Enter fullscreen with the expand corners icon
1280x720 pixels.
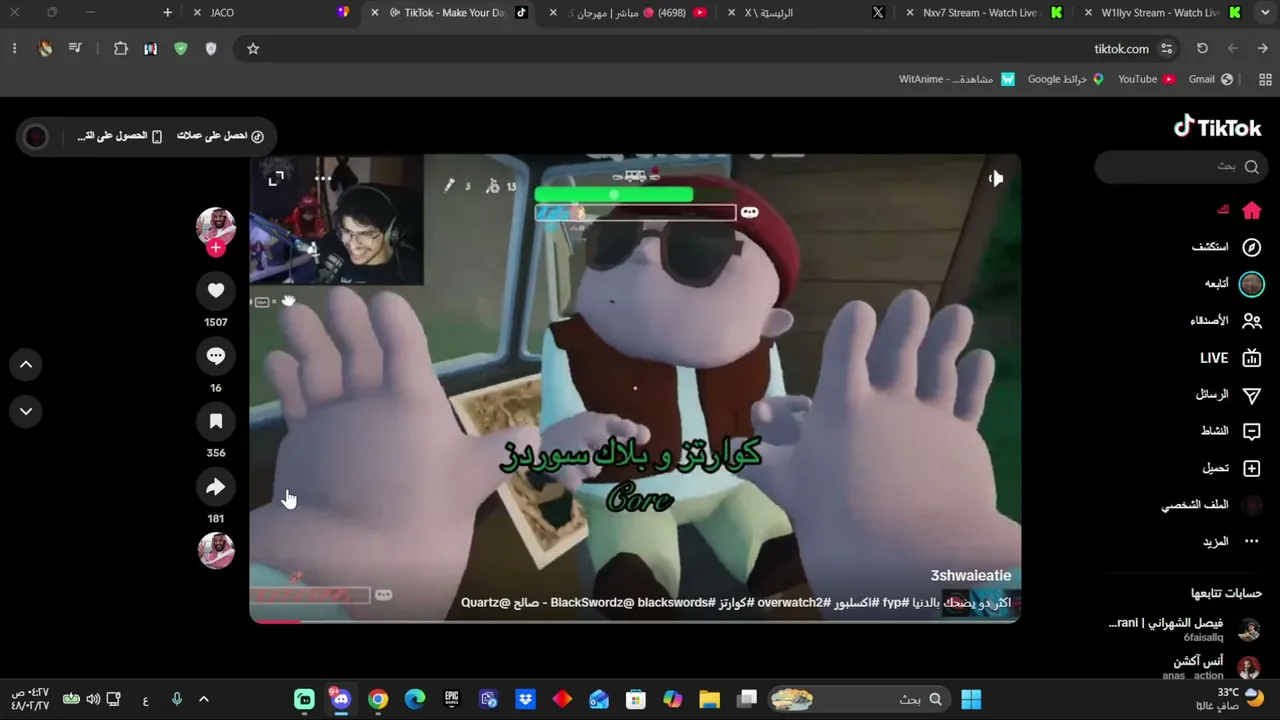(276, 178)
